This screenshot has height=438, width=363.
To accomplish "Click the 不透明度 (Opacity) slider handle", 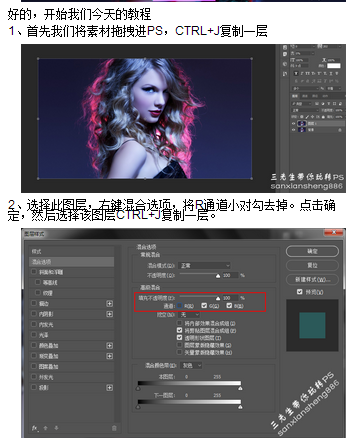I will pyautogui.click(x=218, y=276).
